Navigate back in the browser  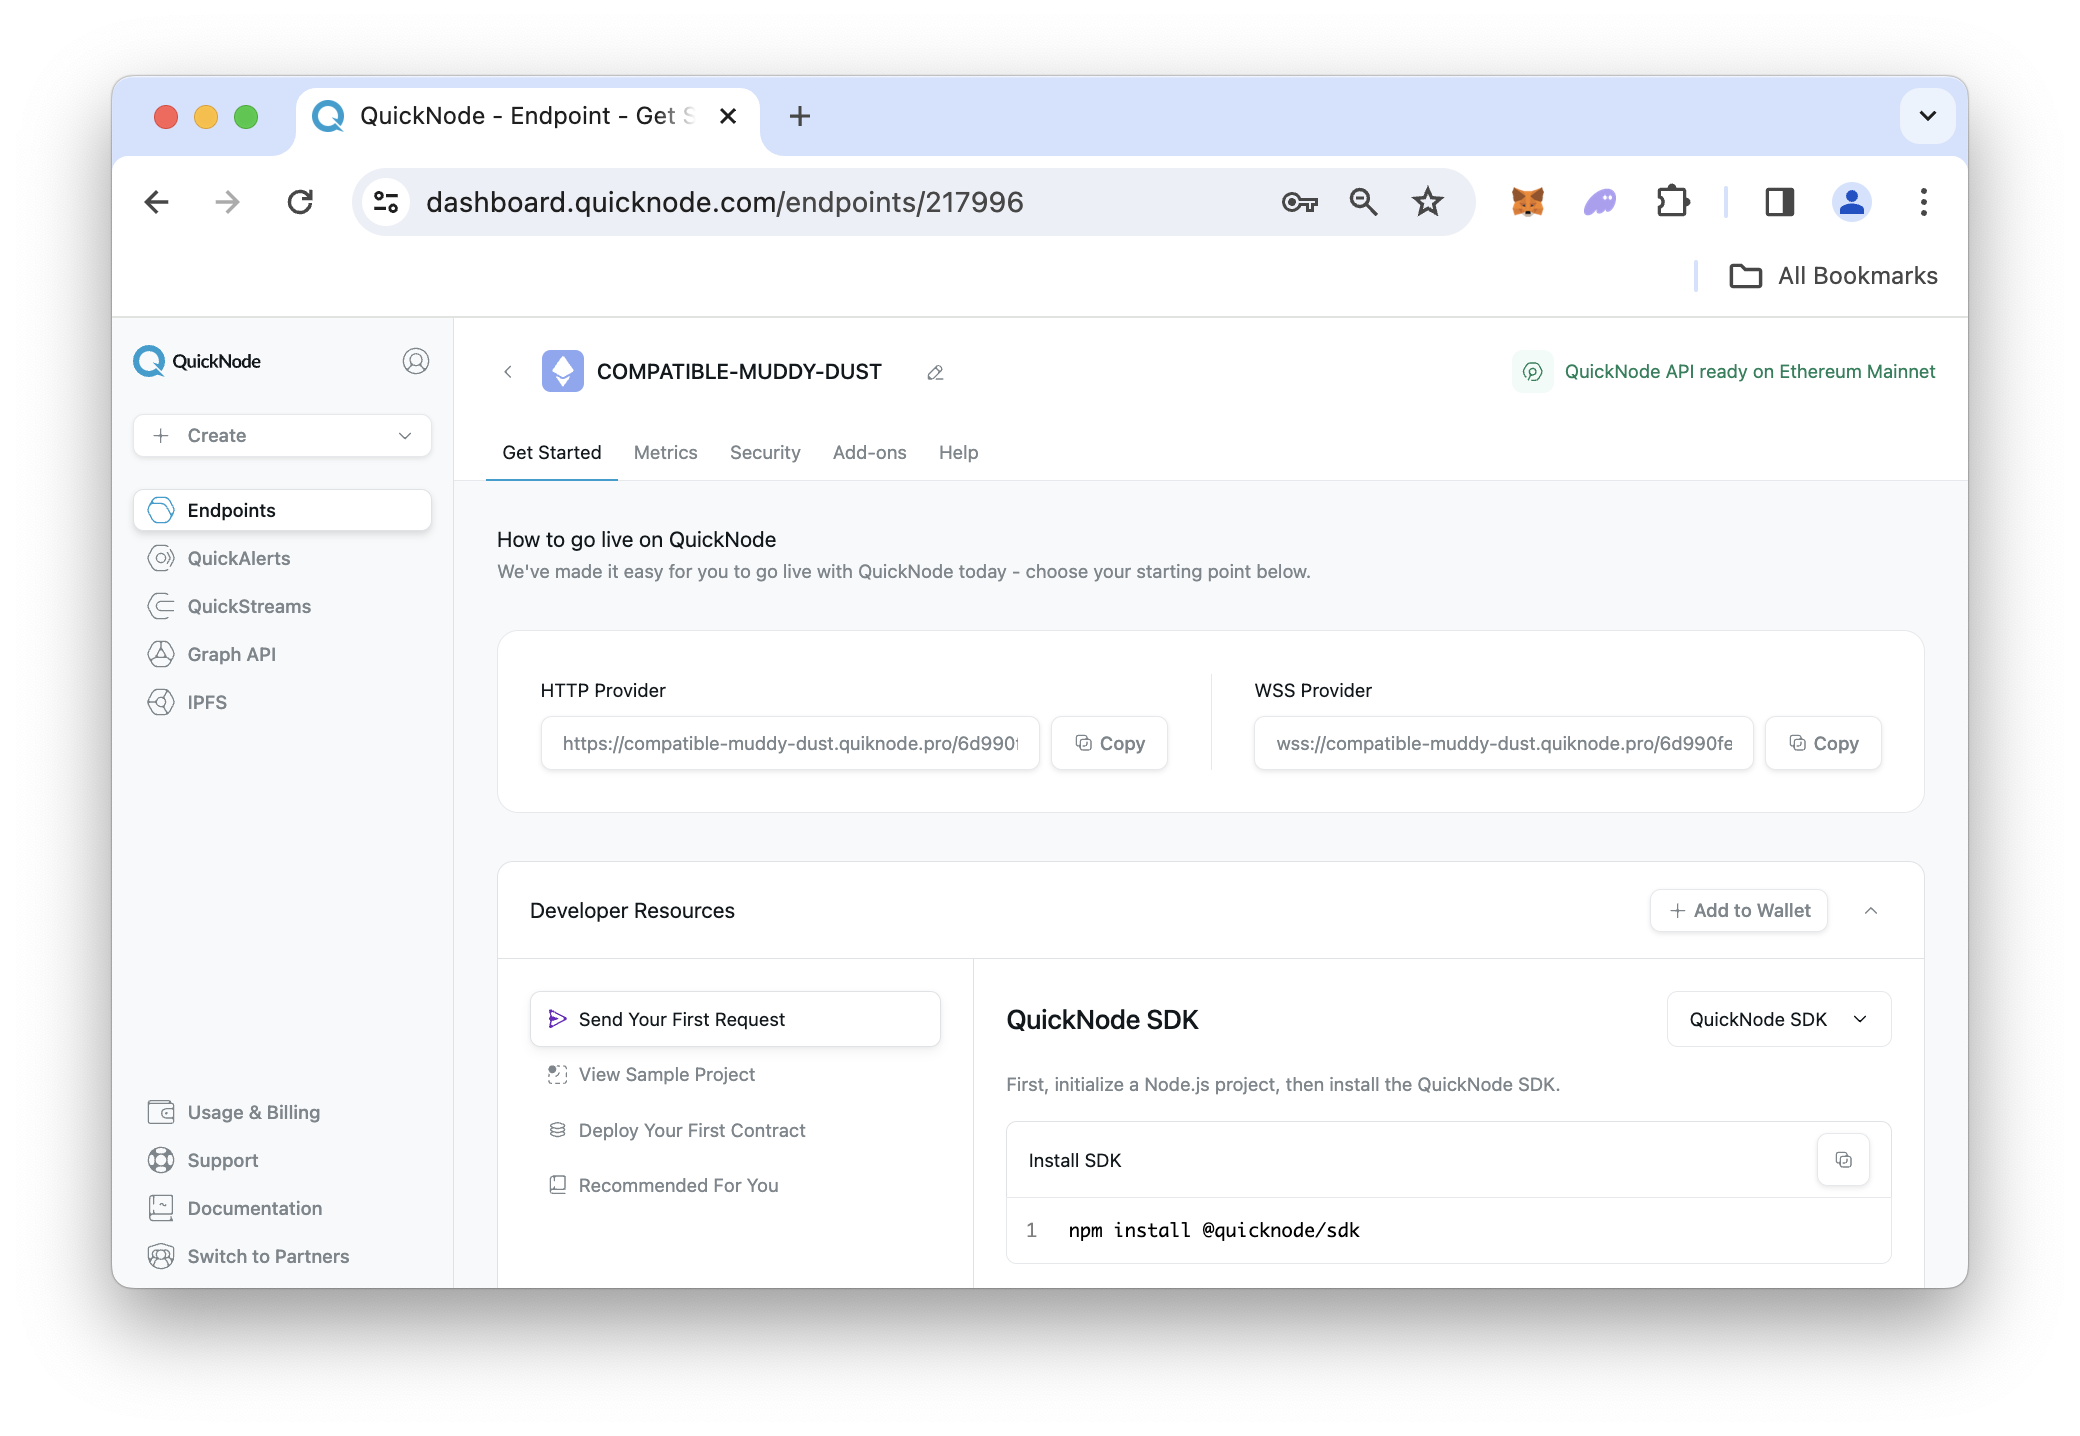(157, 202)
